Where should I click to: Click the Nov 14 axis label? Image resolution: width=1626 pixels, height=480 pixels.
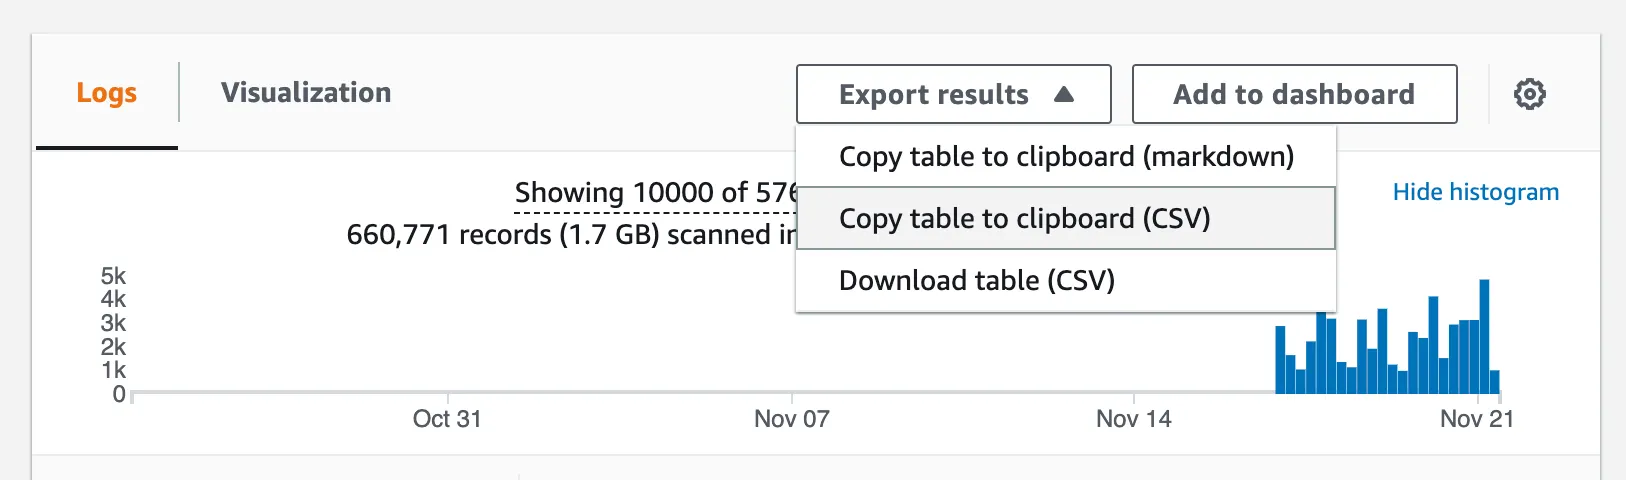(1133, 419)
